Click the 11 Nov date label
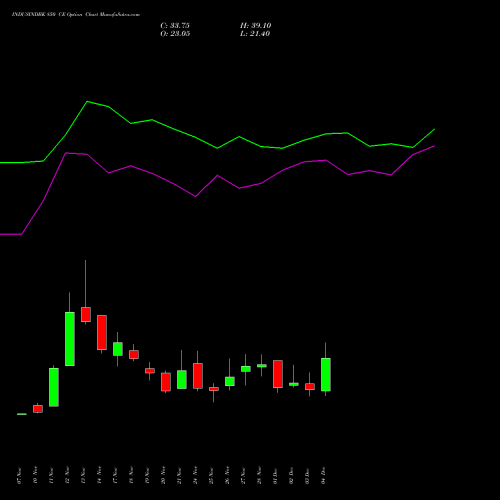The width and height of the screenshot is (500, 500). 51,476
